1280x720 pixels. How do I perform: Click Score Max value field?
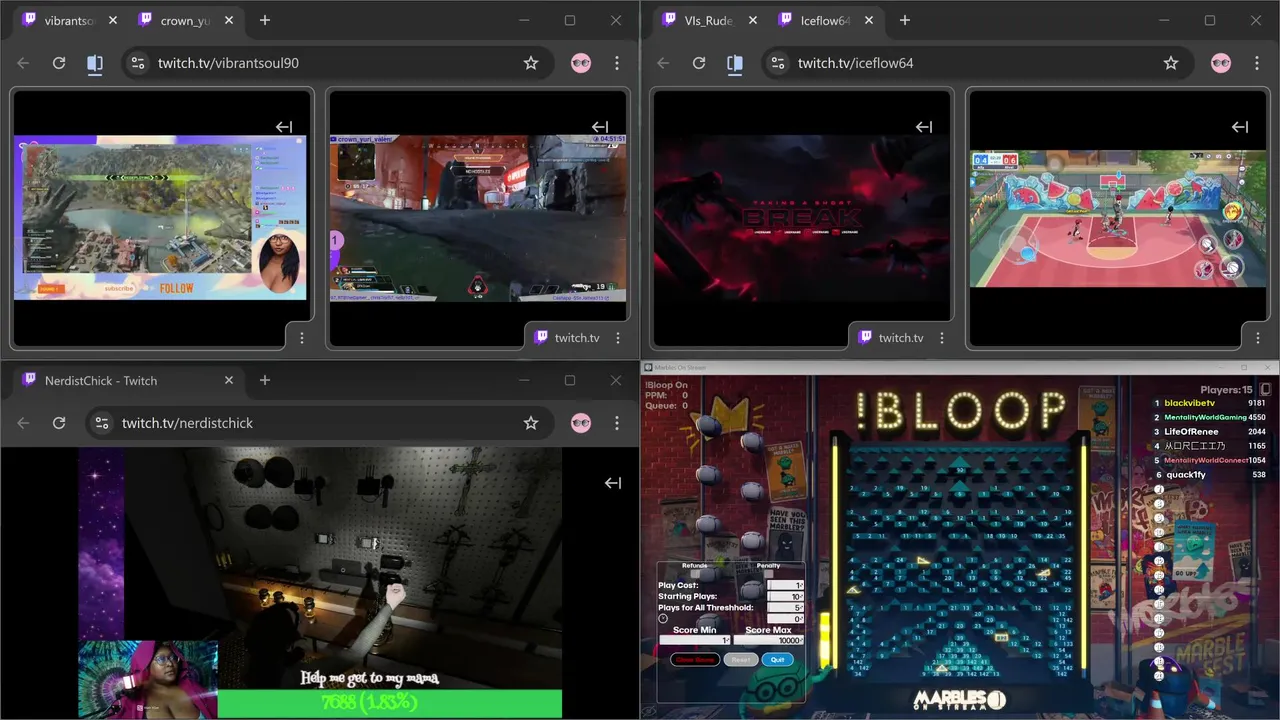coord(768,640)
